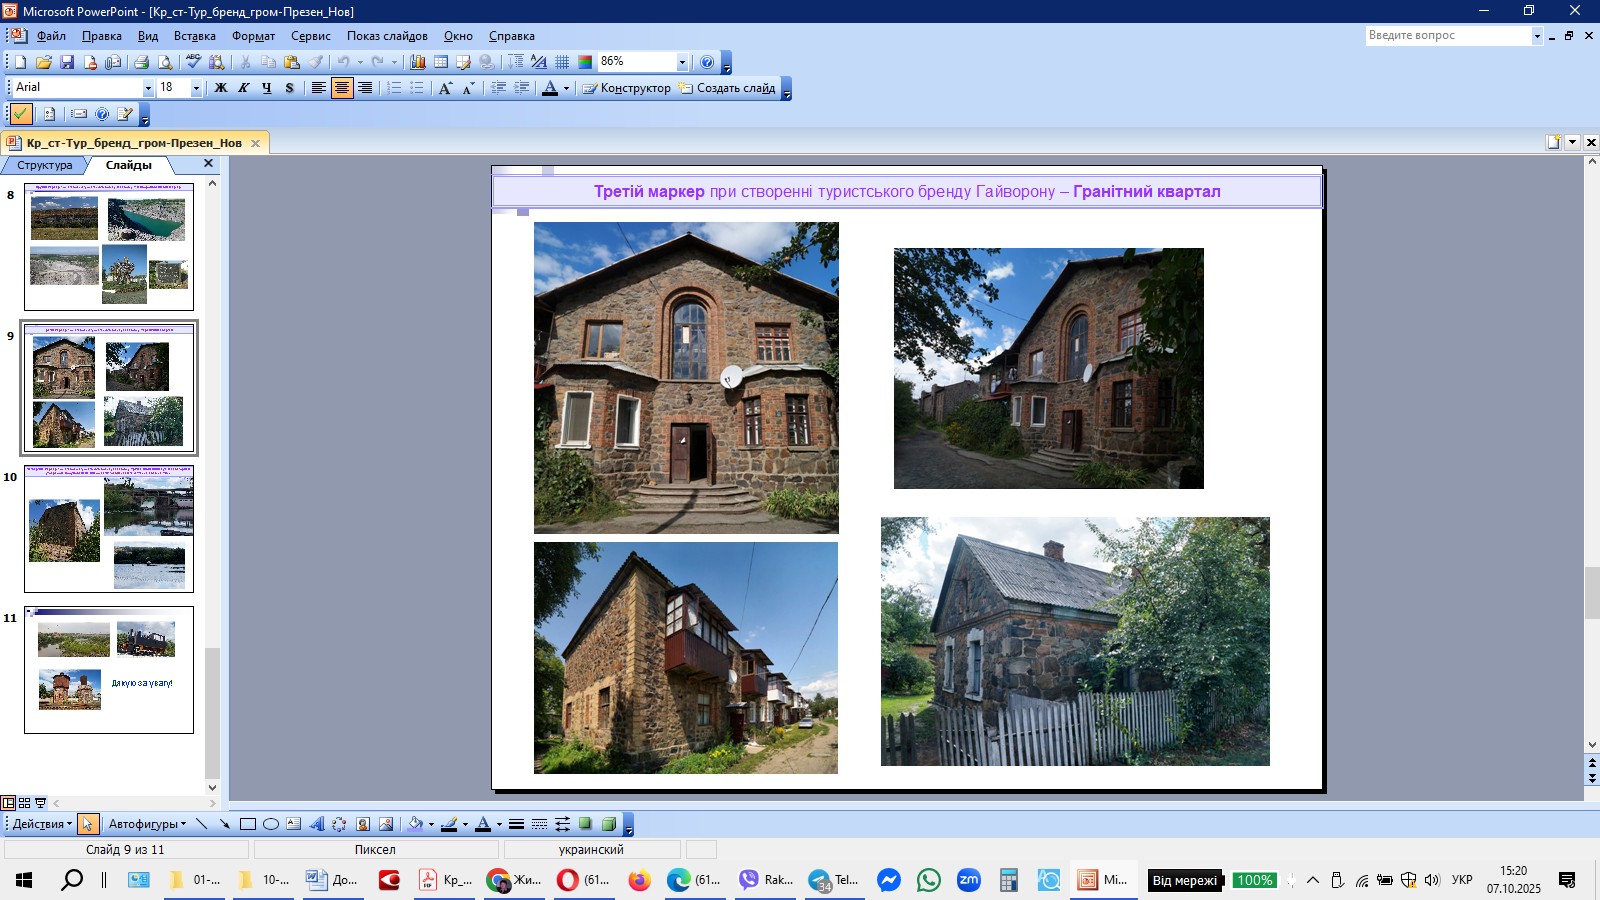Click the WordArt insert icon
The width and height of the screenshot is (1600, 900).
point(316,824)
